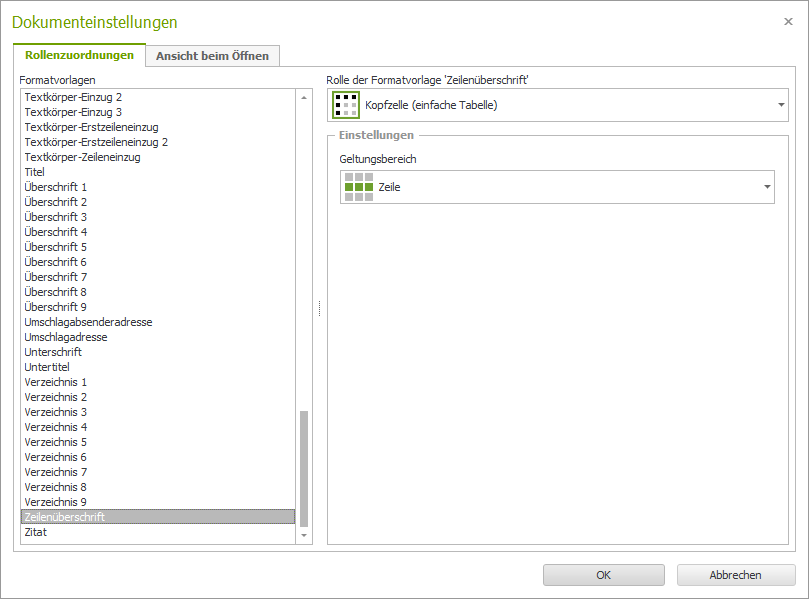Expand the Geltungsbereich dropdown arrow

click(767, 187)
